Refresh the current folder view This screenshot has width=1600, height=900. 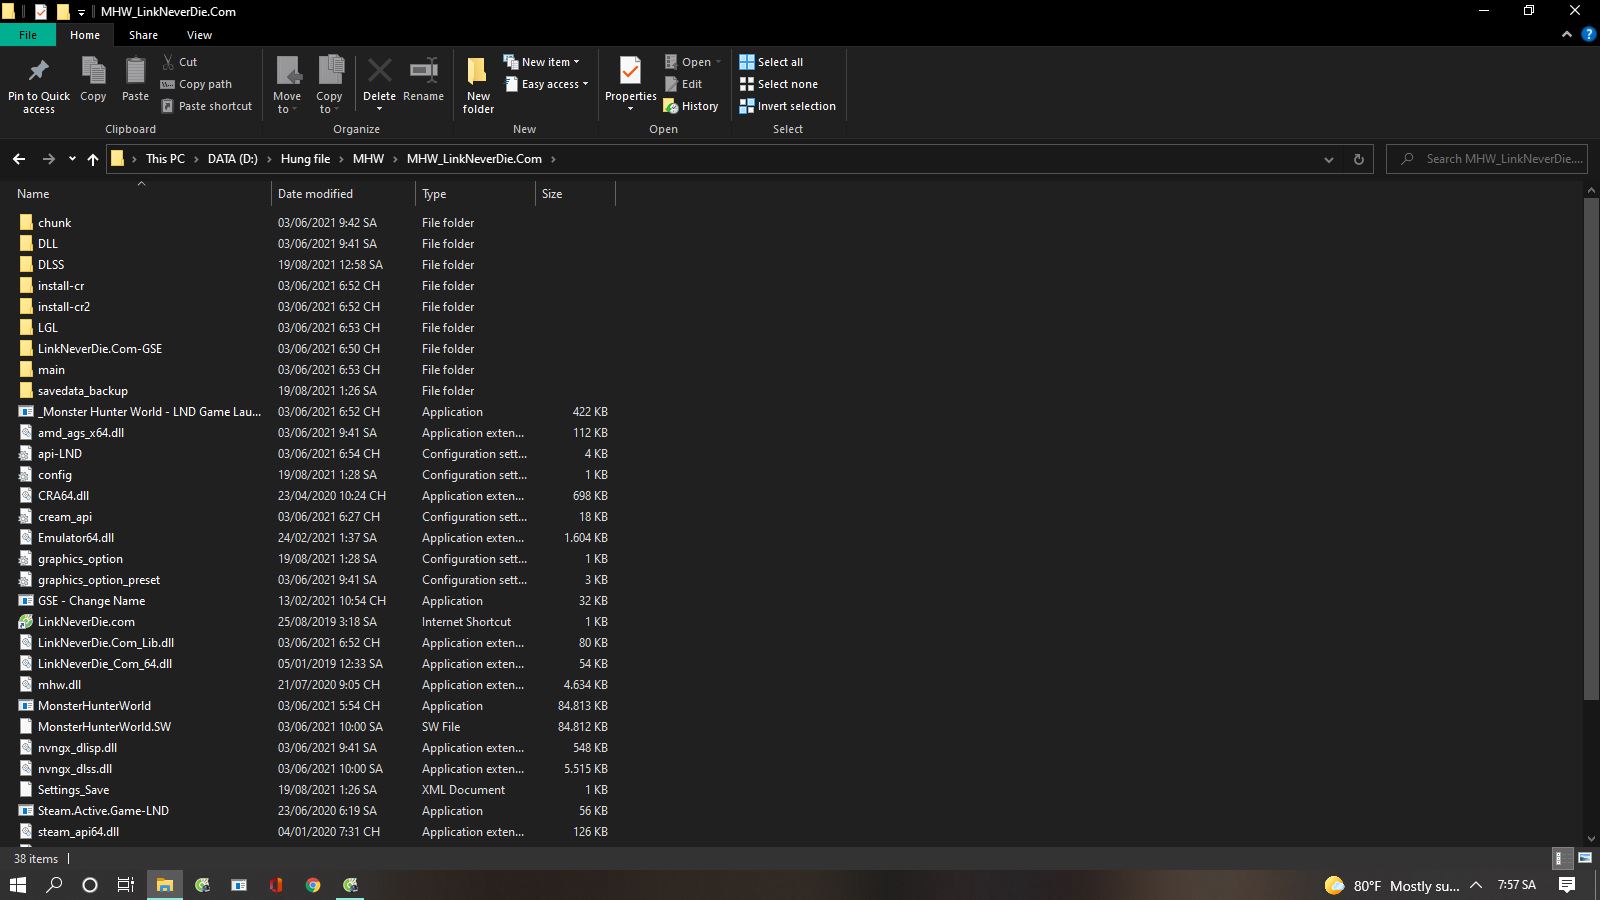tap(1358, 159)
